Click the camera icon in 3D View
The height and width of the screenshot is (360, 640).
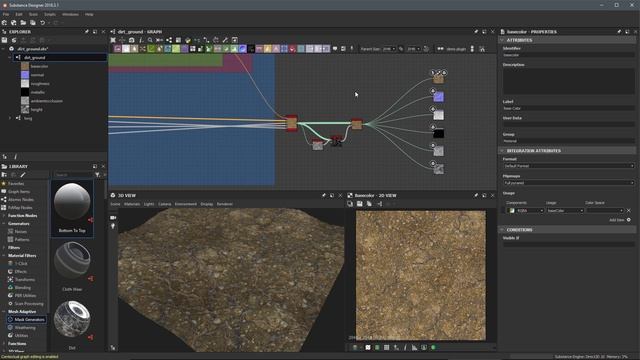coord(113,218)
